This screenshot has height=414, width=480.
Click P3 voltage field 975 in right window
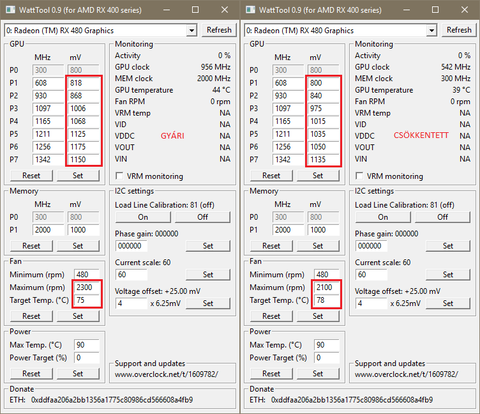pyautogui.click(x=324, y=108)
